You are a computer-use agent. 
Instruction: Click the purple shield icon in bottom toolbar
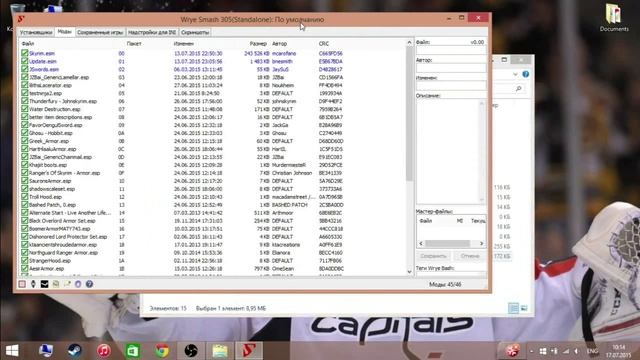(78, 284)
